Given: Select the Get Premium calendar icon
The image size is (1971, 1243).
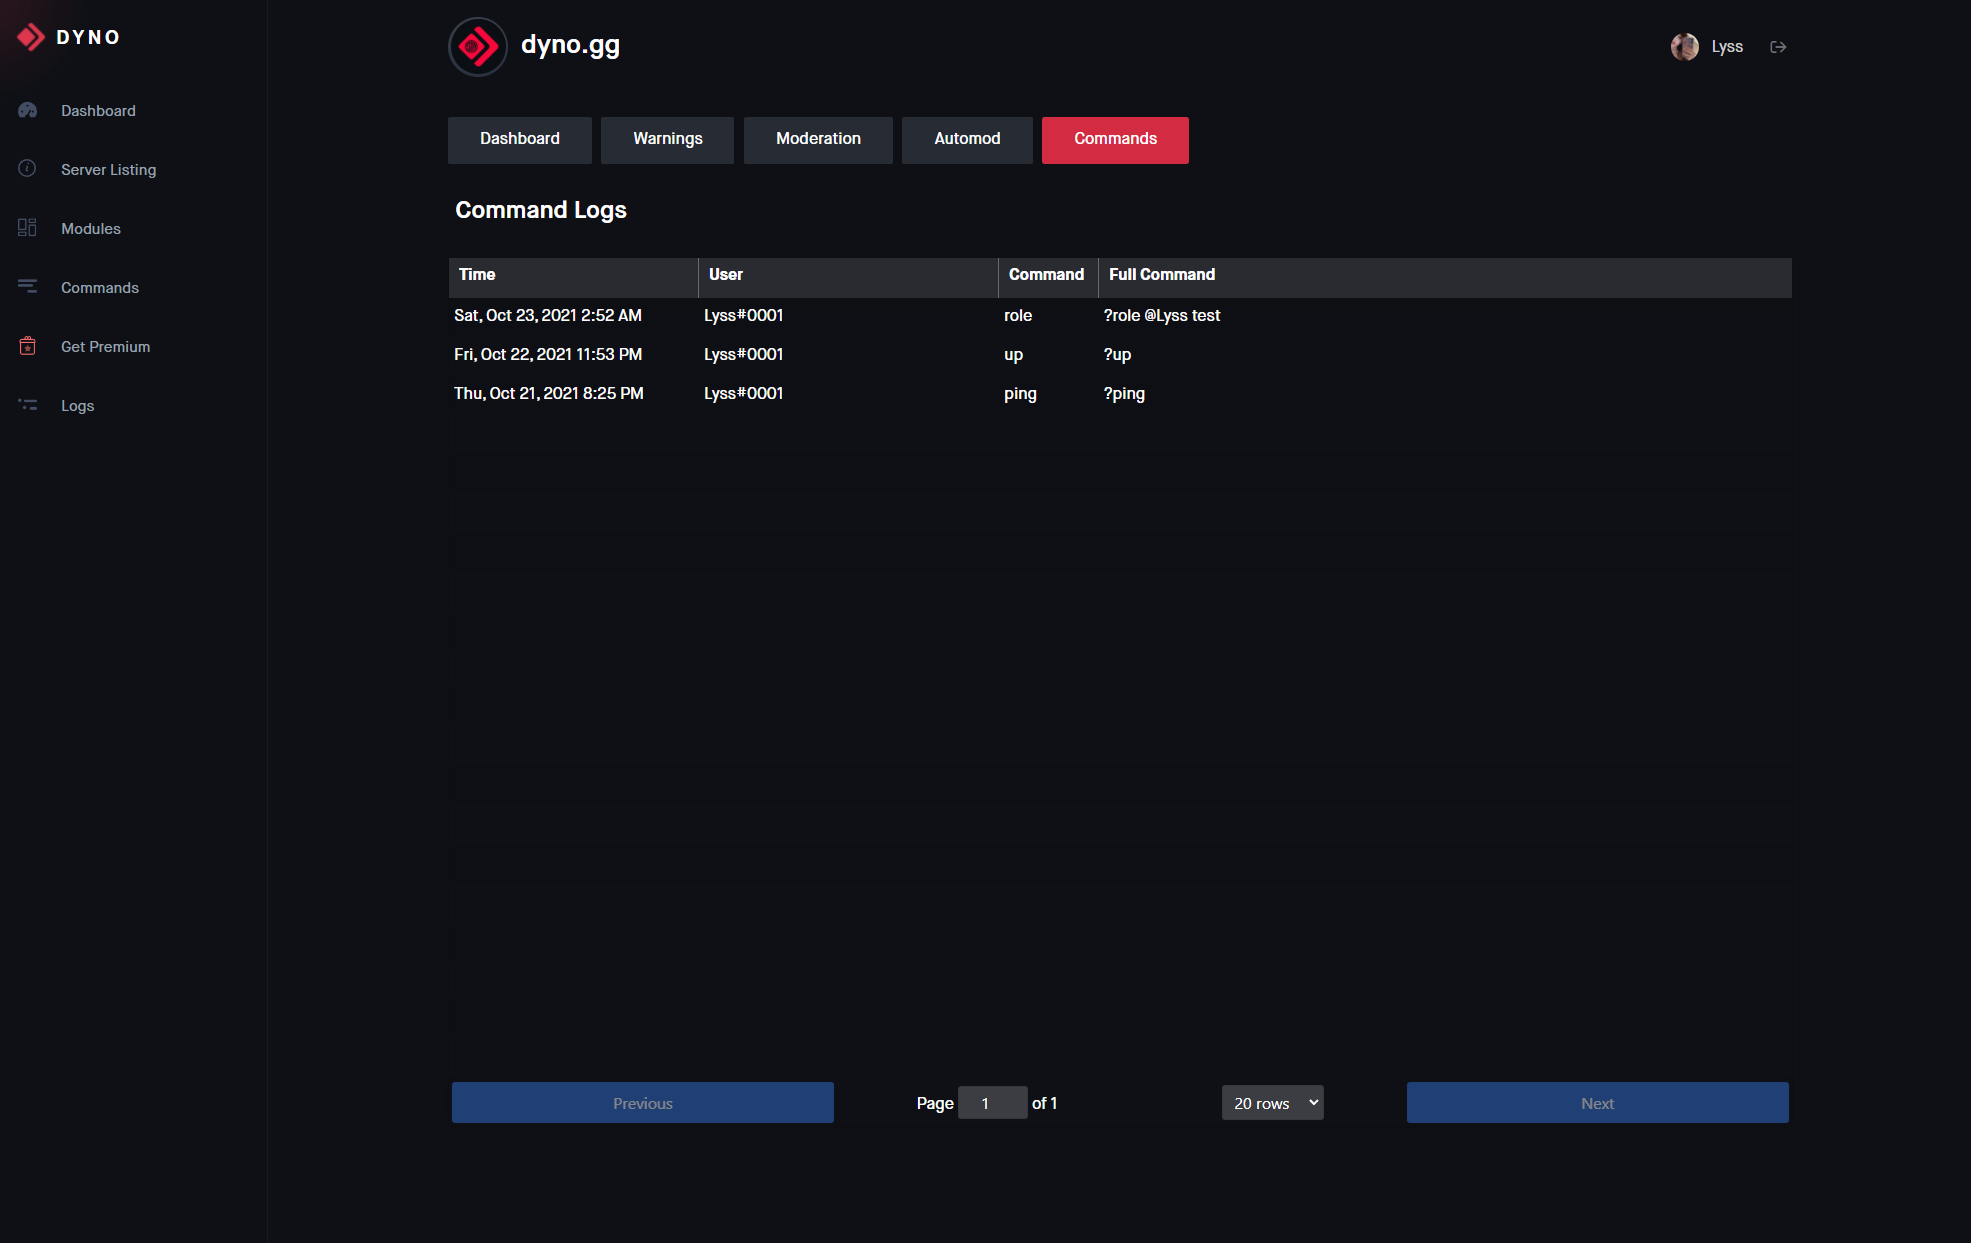Looking at the screenshot, I should point(26,347).
